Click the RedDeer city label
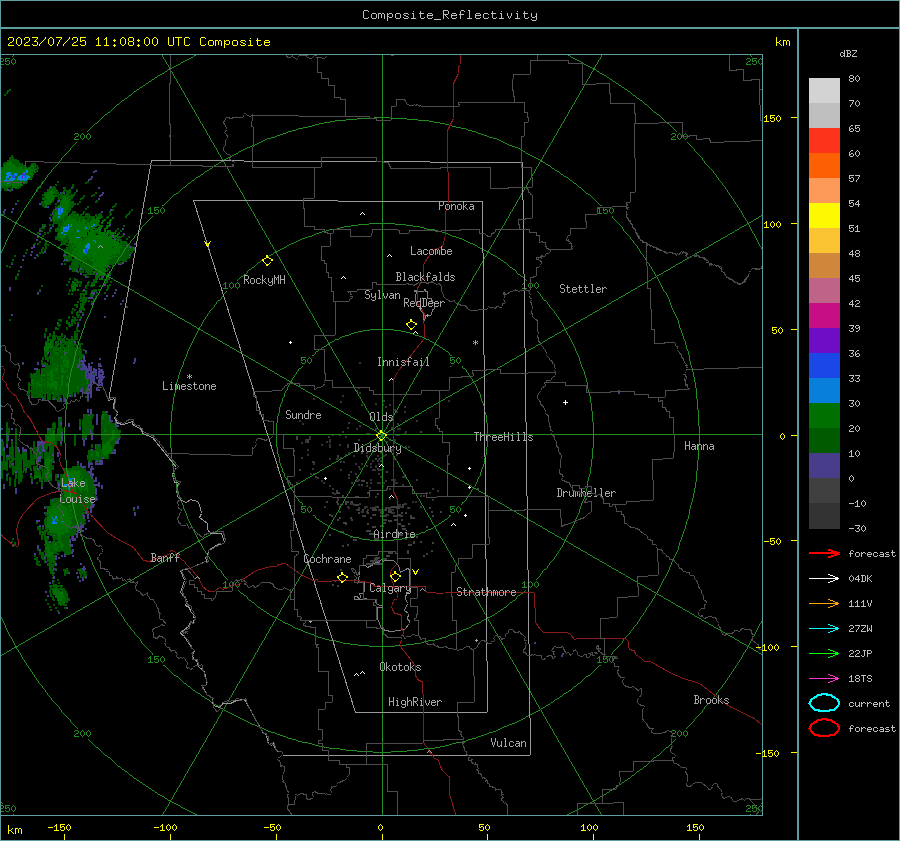 pyautogui.click(x=424, y=303)
